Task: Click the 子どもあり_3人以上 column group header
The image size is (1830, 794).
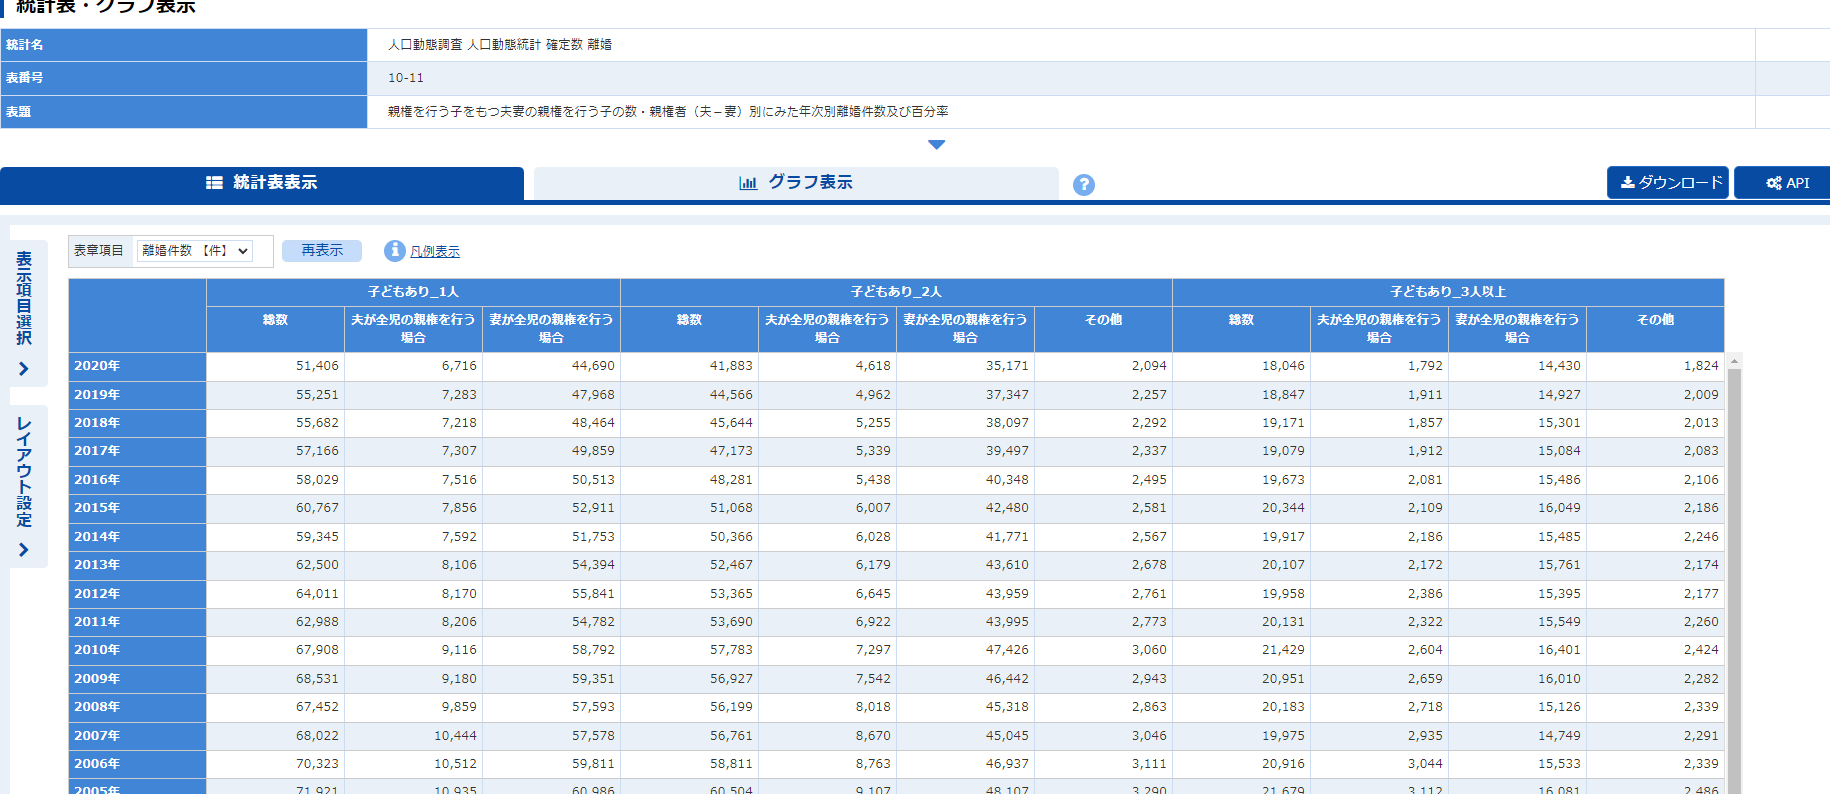Action: [1447, 292]
